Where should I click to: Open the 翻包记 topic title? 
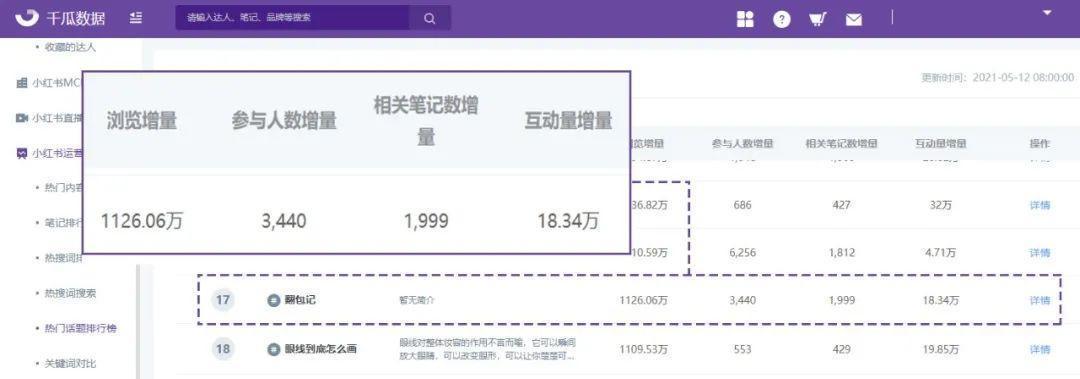300,300
